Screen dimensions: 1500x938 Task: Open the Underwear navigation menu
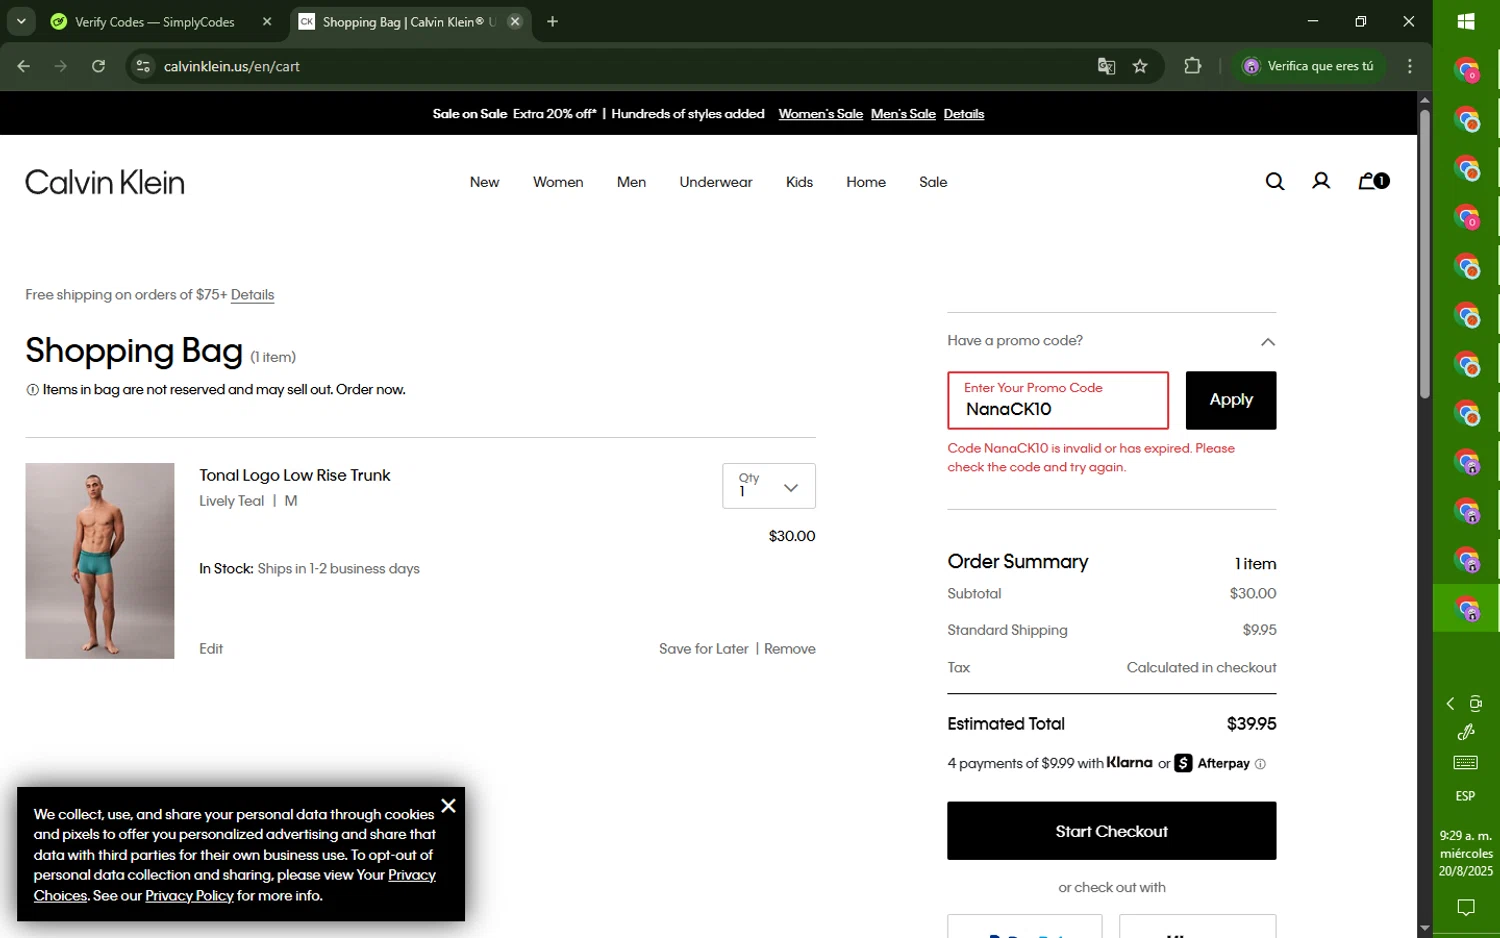(716, 182)
